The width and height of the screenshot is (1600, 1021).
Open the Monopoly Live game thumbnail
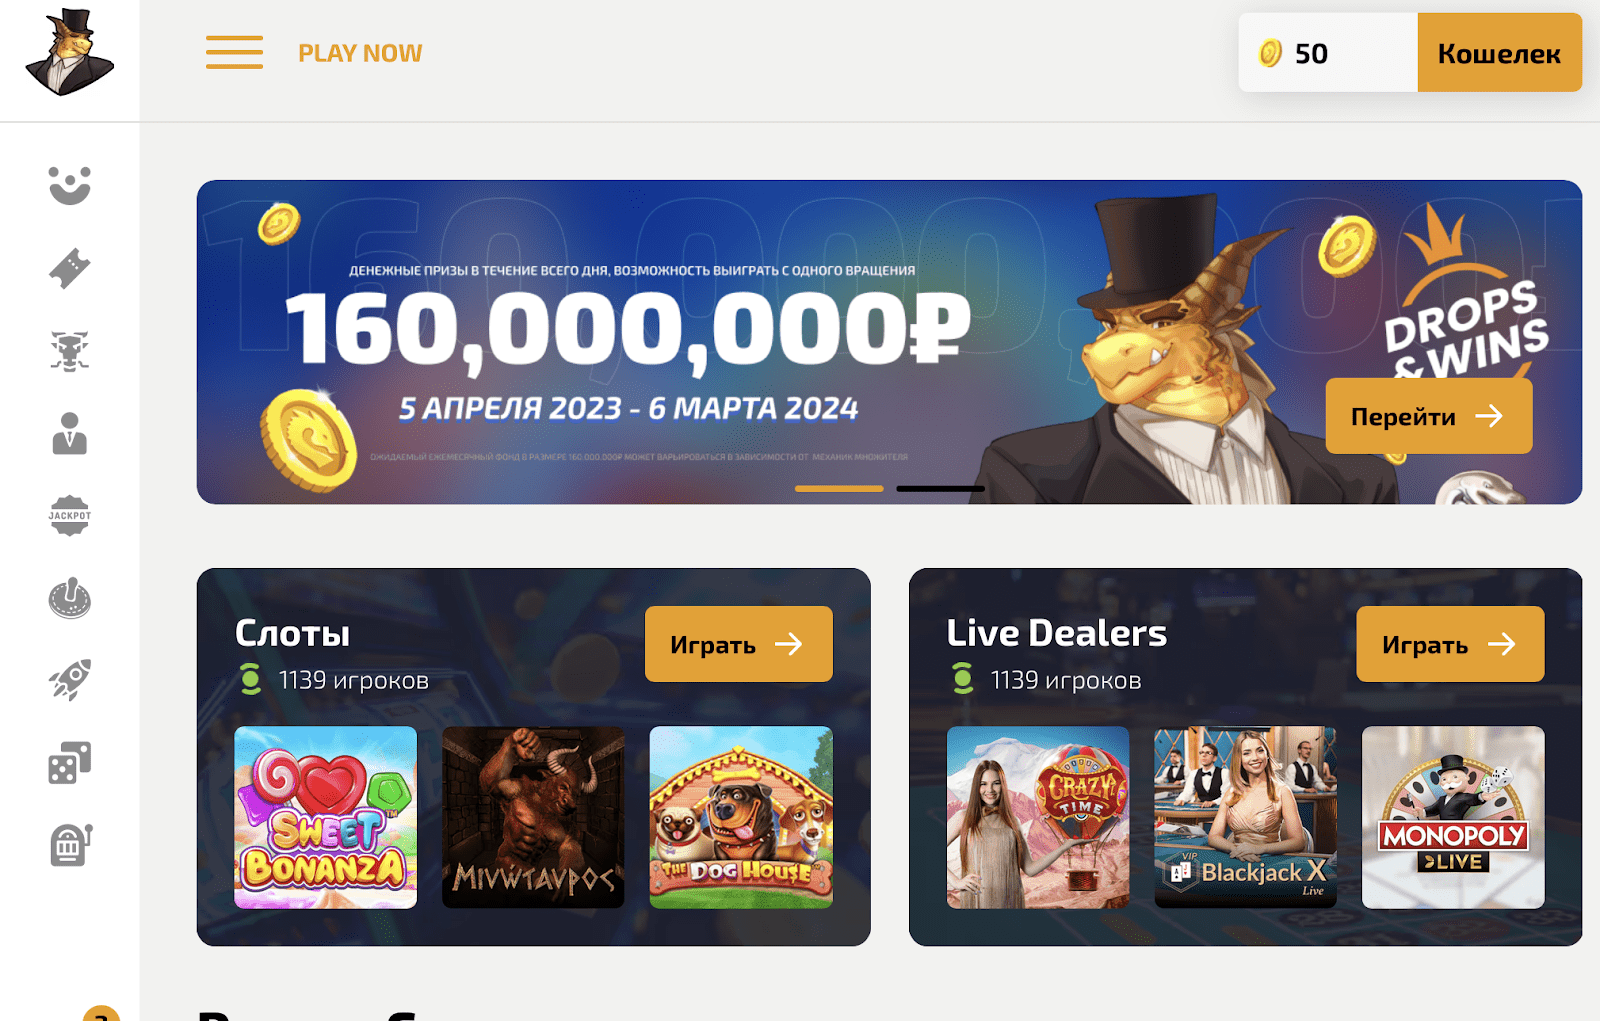[x=1453, y=817]
